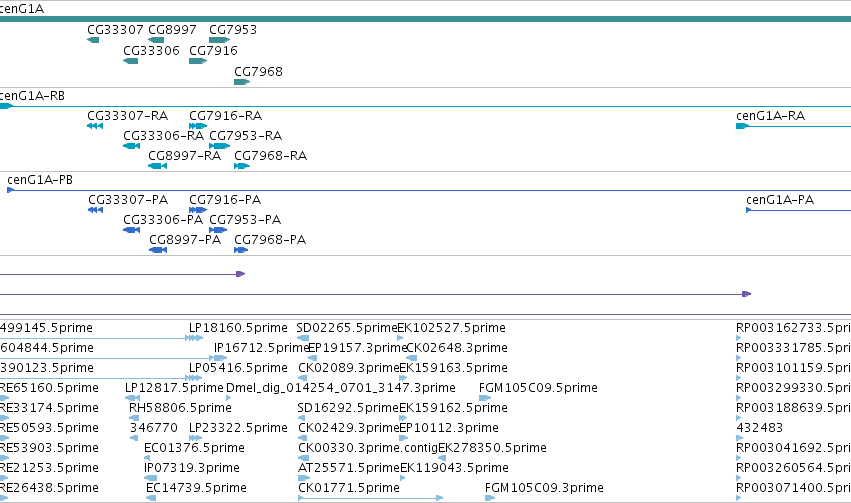Image resolution: width=851 pixels, height=503 pixels.
Task: Click the RE21253.5prime EST label
Action: tap(49, 468)
